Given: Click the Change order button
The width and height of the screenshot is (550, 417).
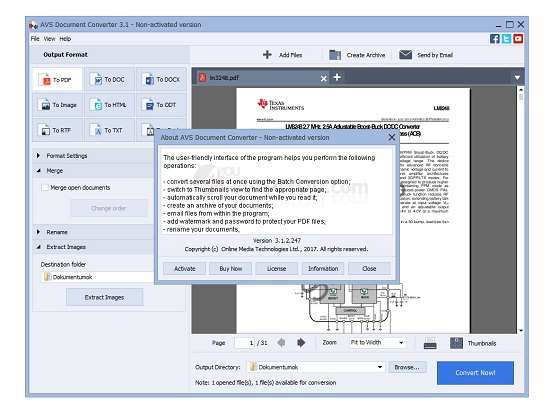Looking at the screenshot, I should click(x=109, y=208).
